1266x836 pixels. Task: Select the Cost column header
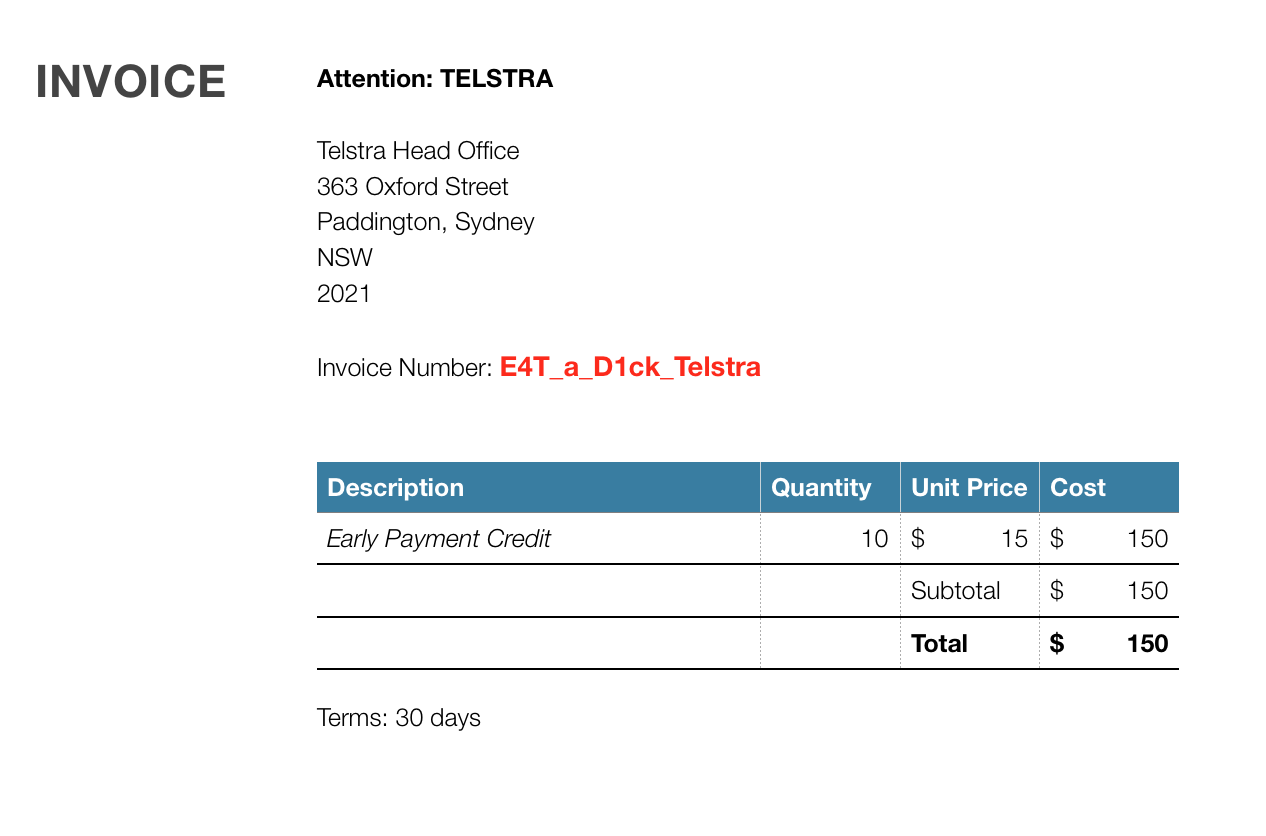point(1109,487)
